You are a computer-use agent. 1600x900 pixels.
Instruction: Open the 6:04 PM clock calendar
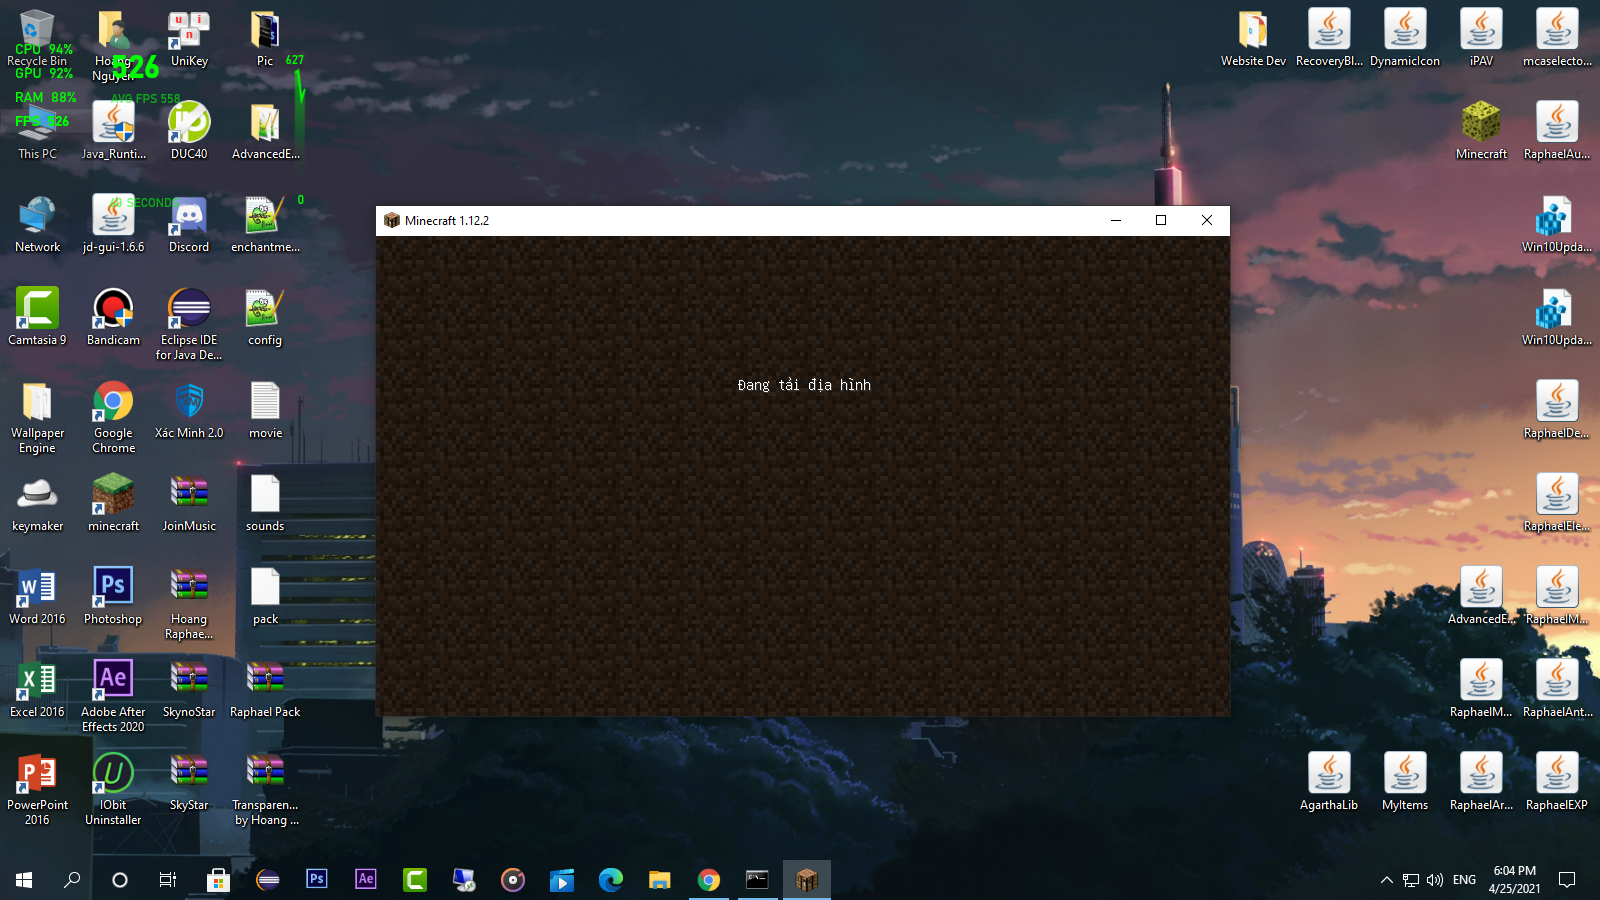(x=1514, y=880)
